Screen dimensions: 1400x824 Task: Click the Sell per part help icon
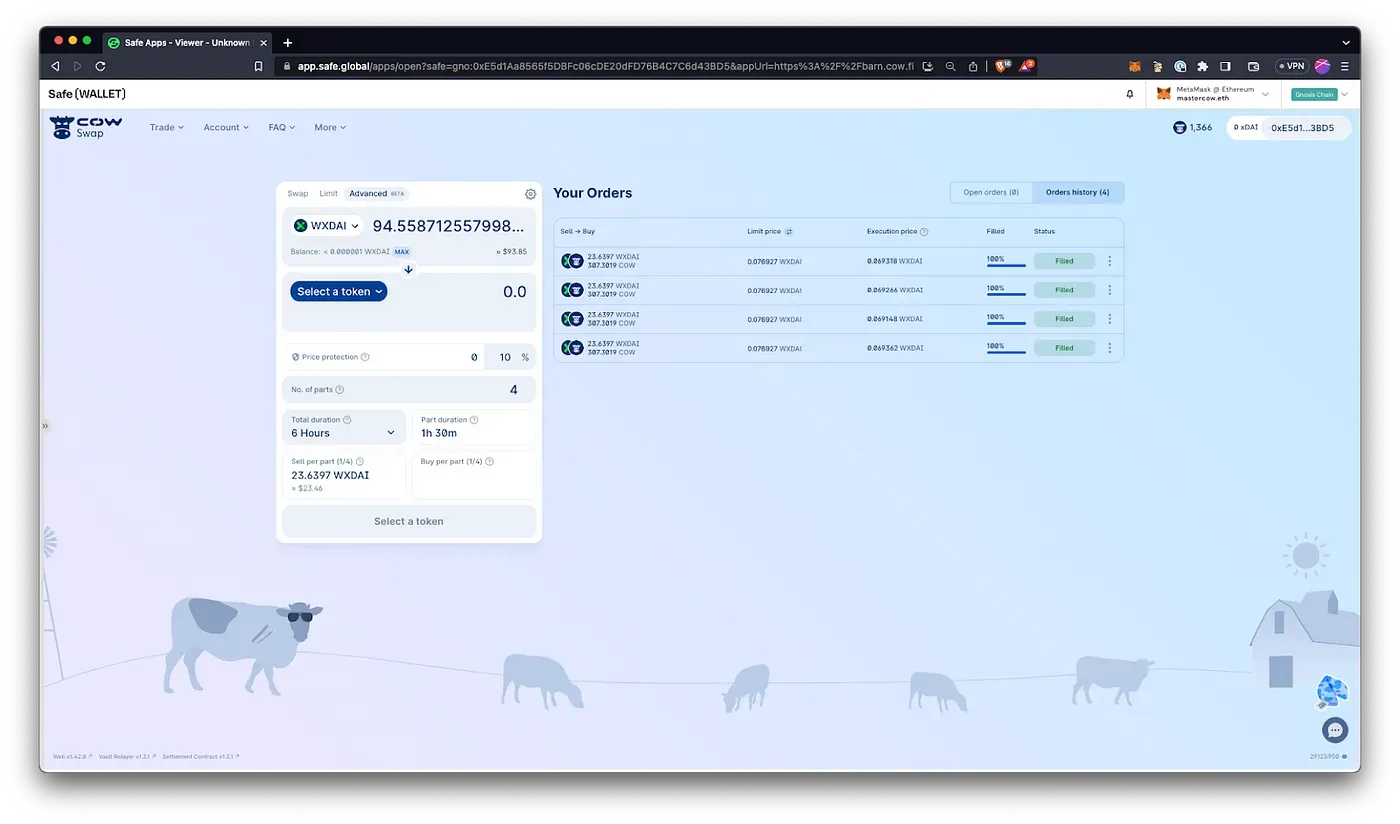(x=359, y=461)
